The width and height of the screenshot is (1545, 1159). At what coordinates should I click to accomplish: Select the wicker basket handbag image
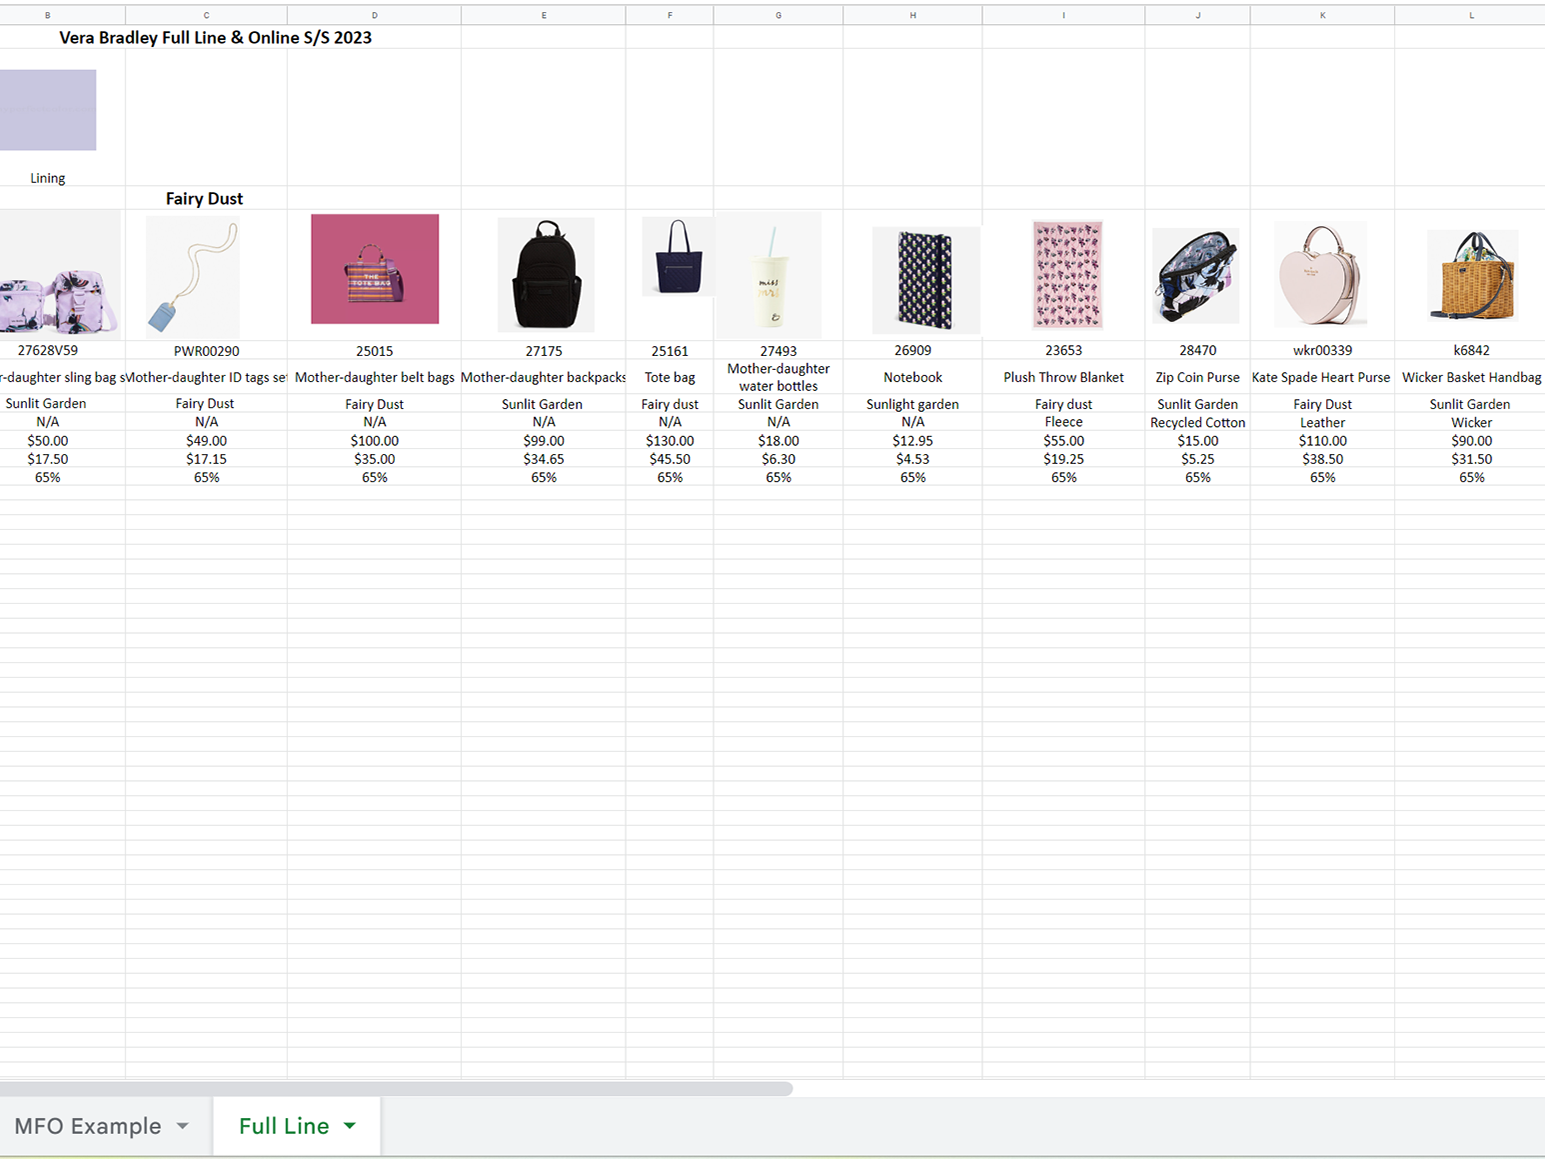(1473, 276)
